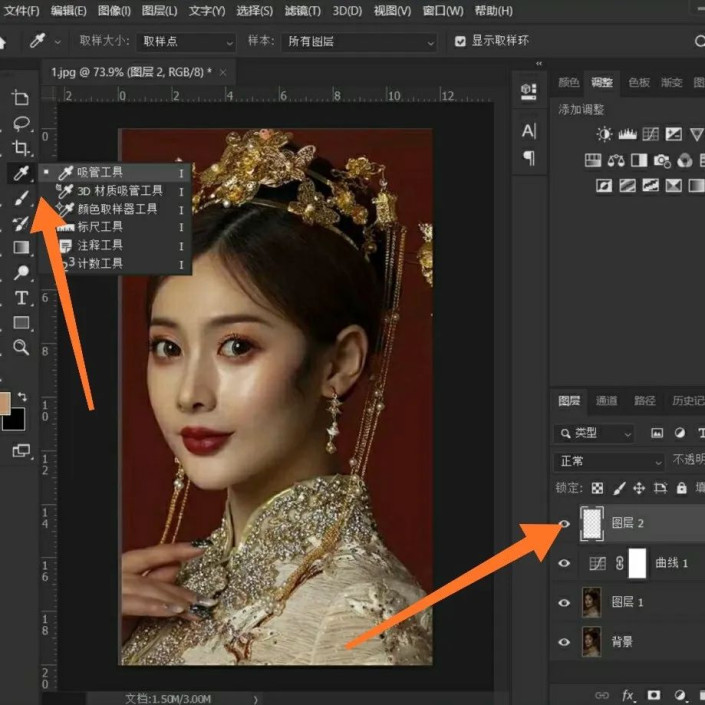Screen dimensions: 705x705
Task: Select the History Brush tool
Action: (x=21, y=223)
